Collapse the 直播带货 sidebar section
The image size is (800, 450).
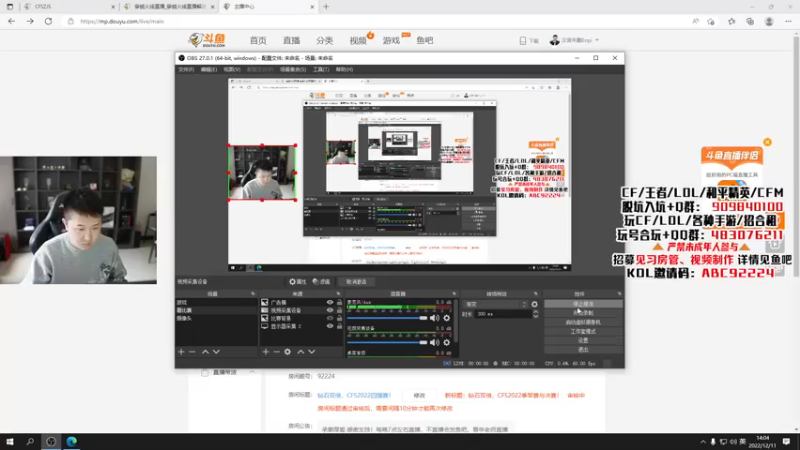click(252, 372)
